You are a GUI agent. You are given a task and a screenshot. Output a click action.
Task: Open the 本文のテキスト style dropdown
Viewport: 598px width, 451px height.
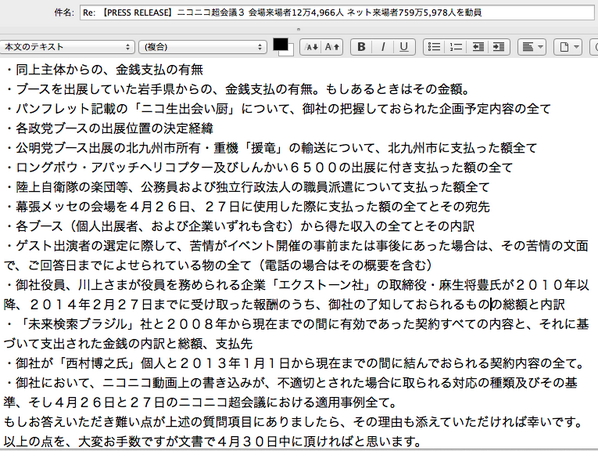[67, 47]
